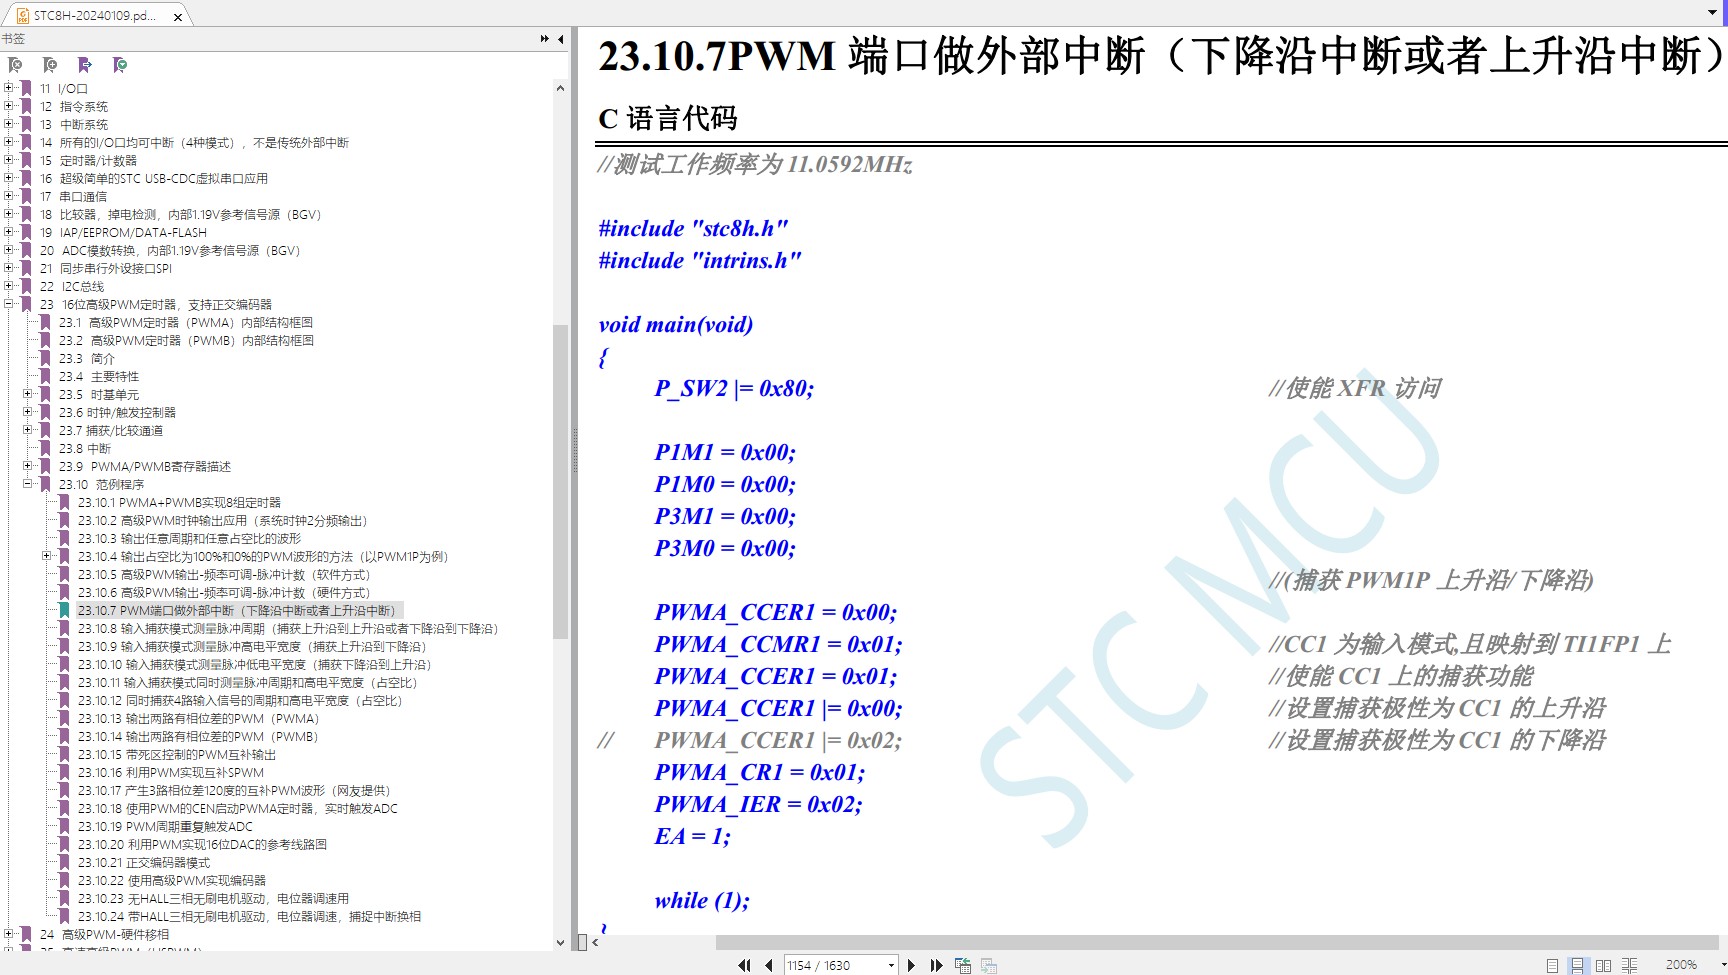Close the STC8H-20240109 PDF tab
This screenshot has width=1728, height=975.
[178, 17]
